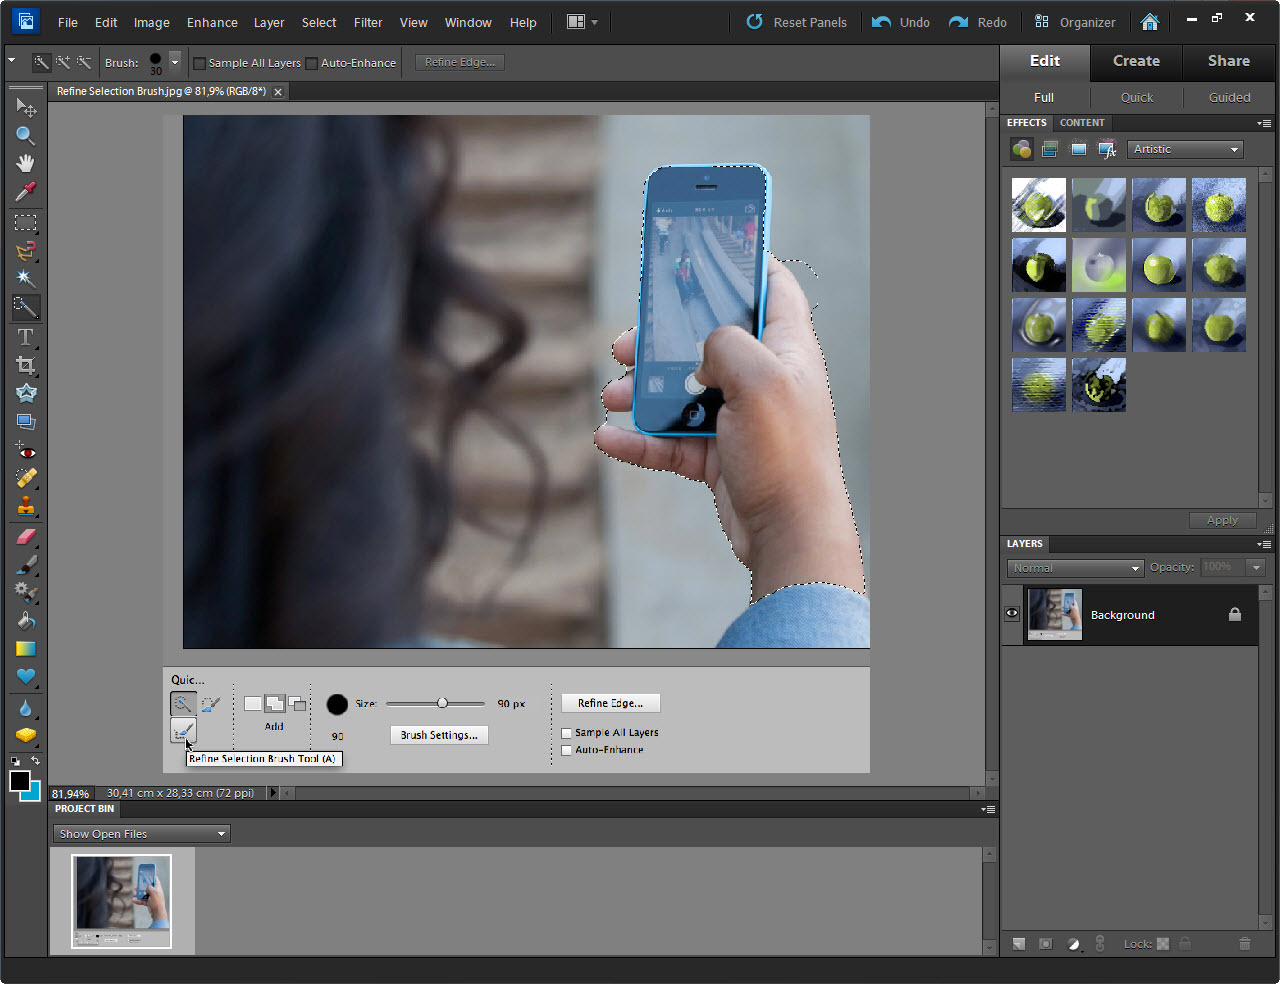Select the Hand tool

coord(26,163)
